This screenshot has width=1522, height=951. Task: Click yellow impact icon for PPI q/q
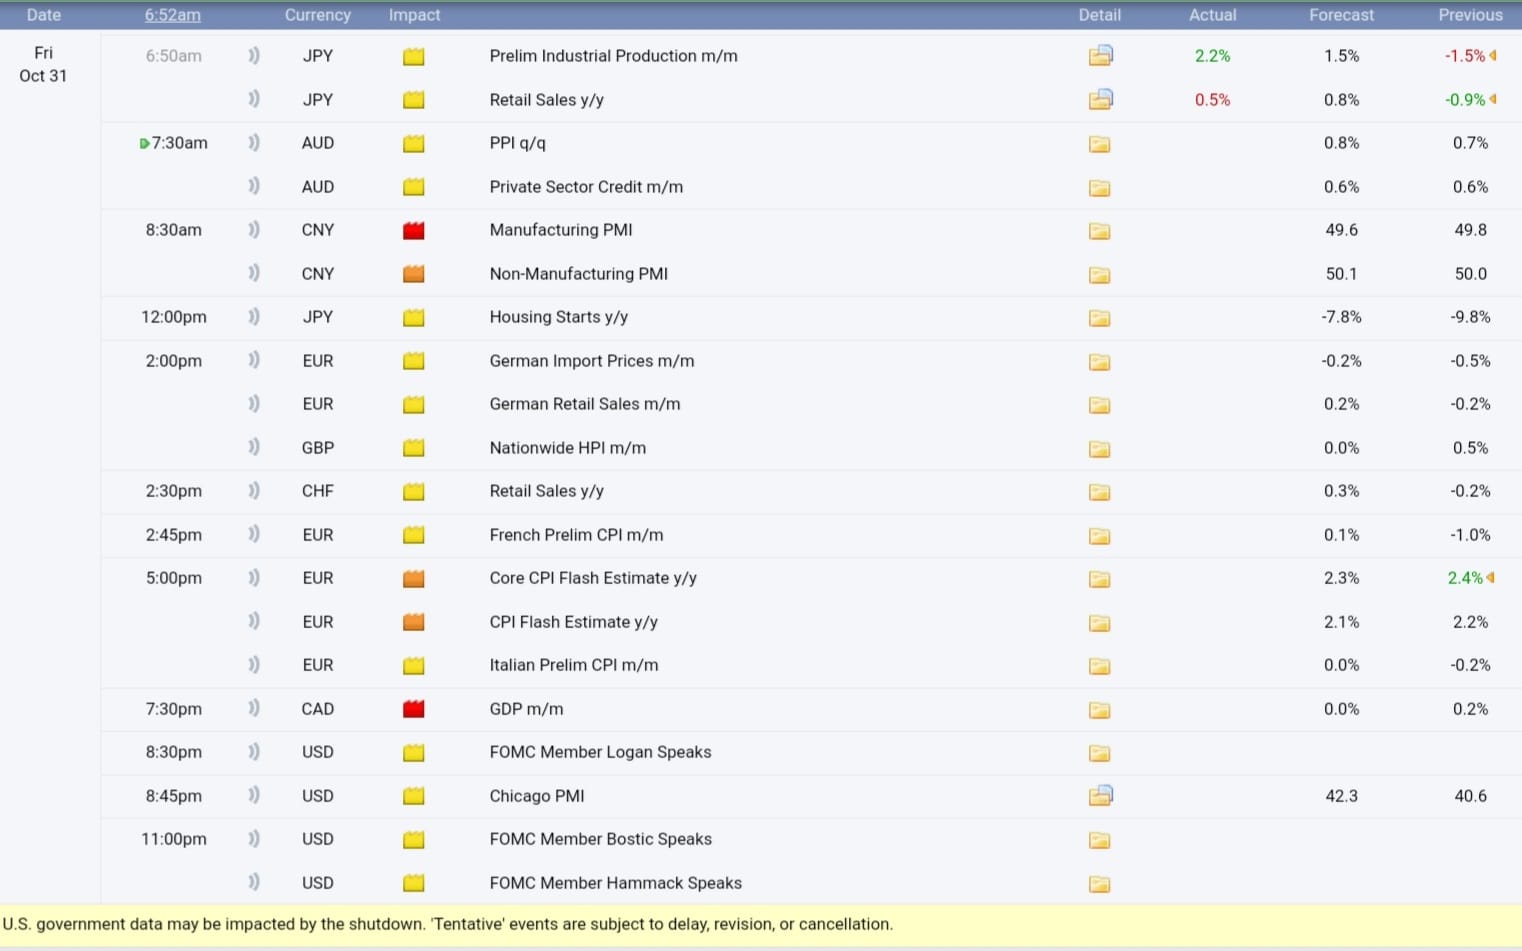coord(413,144)
